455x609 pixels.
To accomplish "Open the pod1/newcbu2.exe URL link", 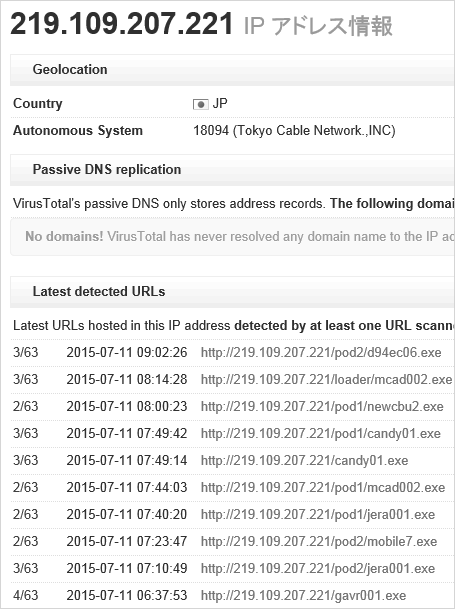I will (x=322, y=406).
